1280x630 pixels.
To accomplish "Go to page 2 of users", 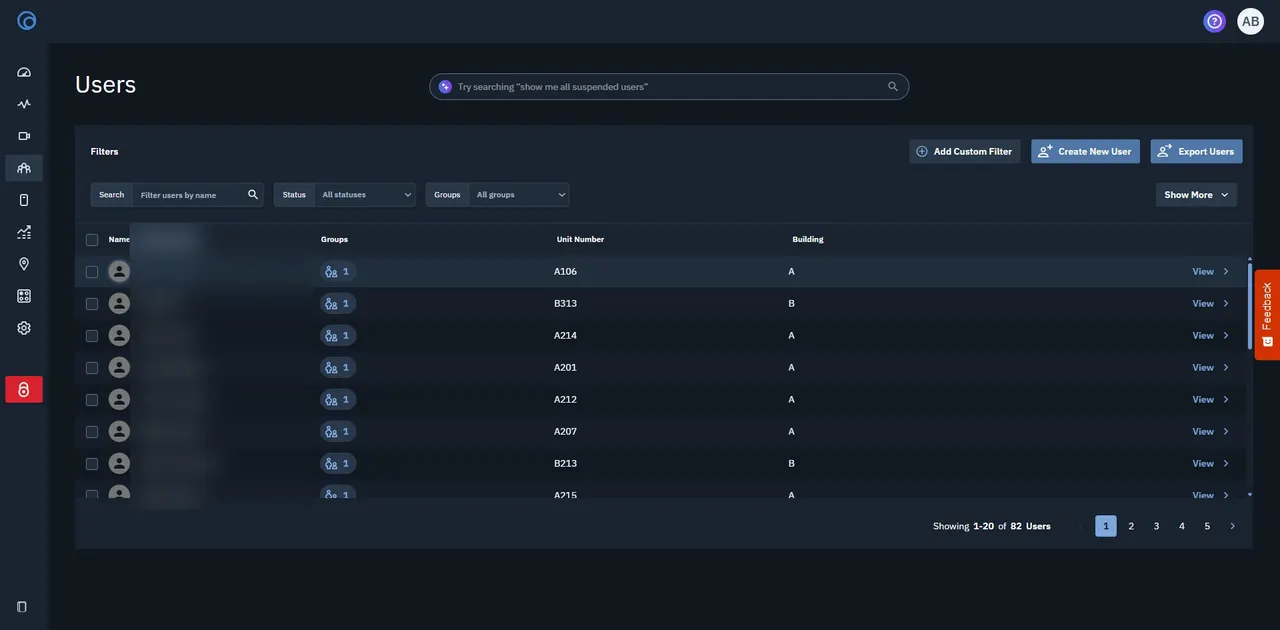I will click(1131, 526).
